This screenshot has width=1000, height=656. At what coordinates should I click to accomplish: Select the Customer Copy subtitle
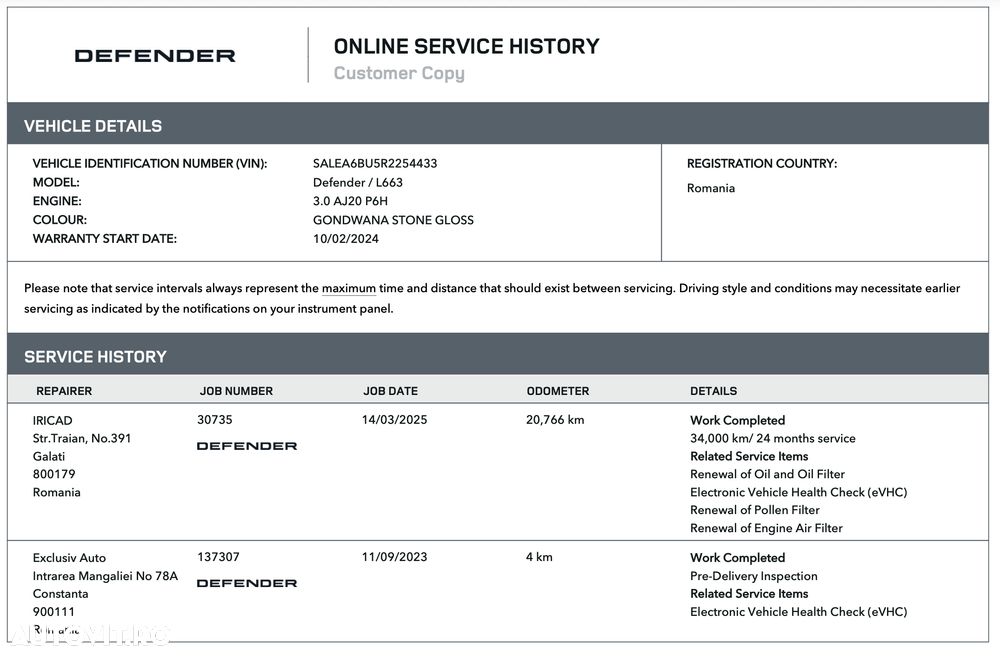click(x=399, y=73)
